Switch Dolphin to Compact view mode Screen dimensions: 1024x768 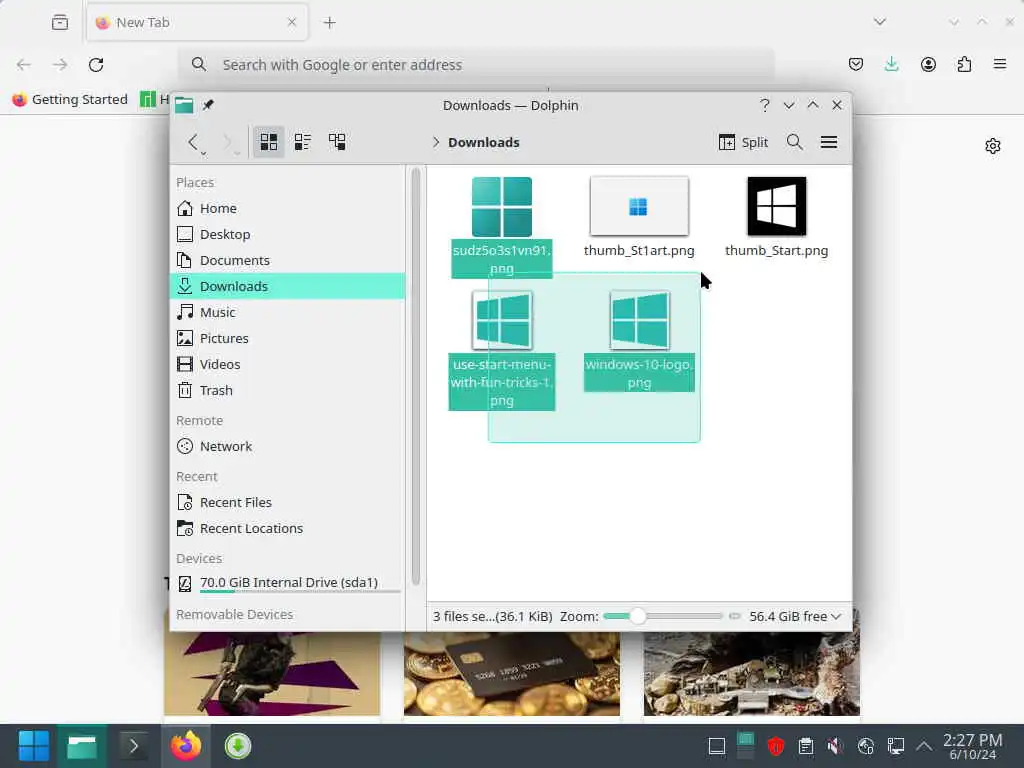tap(302, 142)
